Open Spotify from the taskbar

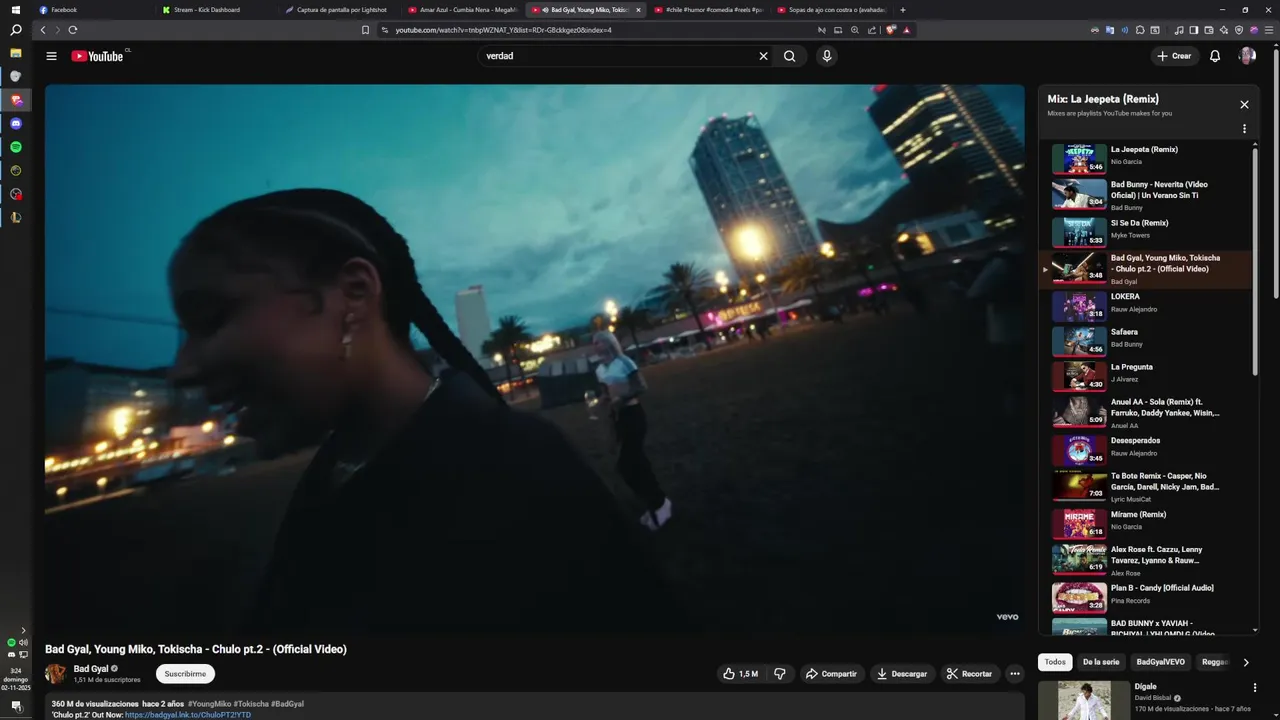(x=16, y=147)
